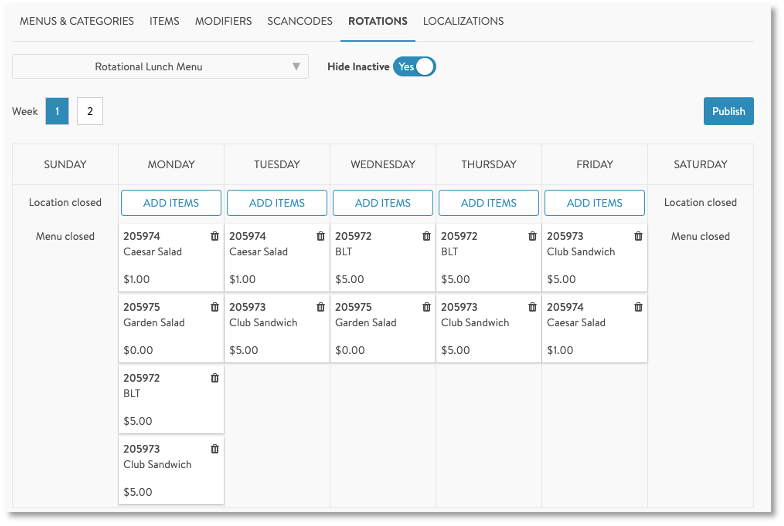Select Week 1 page button
The width and height of the screenshot is (784, 526).
[57, 112]
